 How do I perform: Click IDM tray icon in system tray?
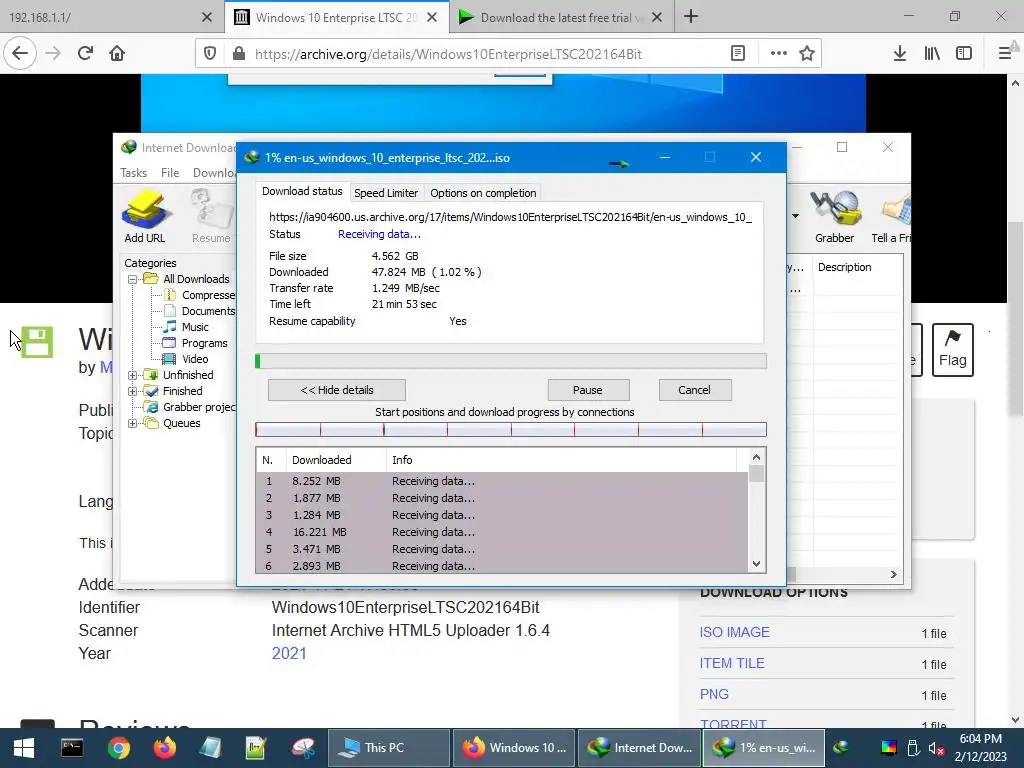coord(841,747)
